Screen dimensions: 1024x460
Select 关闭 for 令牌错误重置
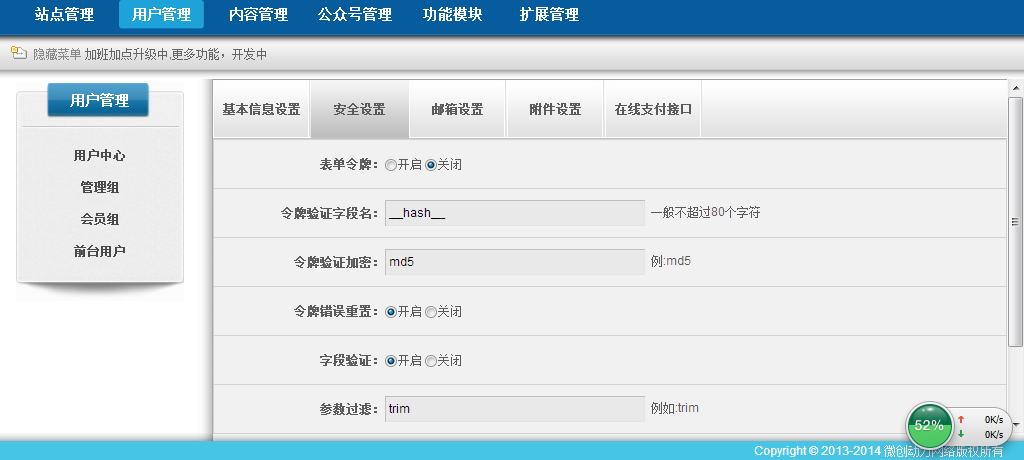[431, 312]
